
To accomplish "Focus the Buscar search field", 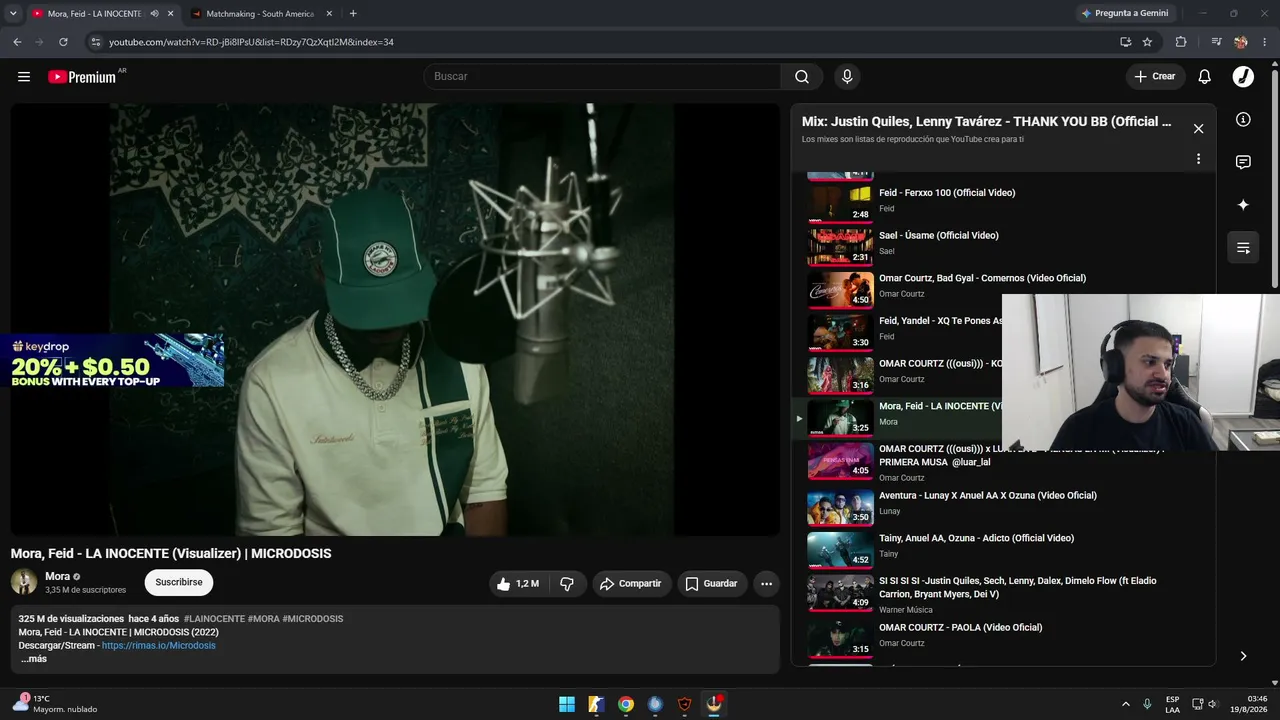I will pos(603,77).
